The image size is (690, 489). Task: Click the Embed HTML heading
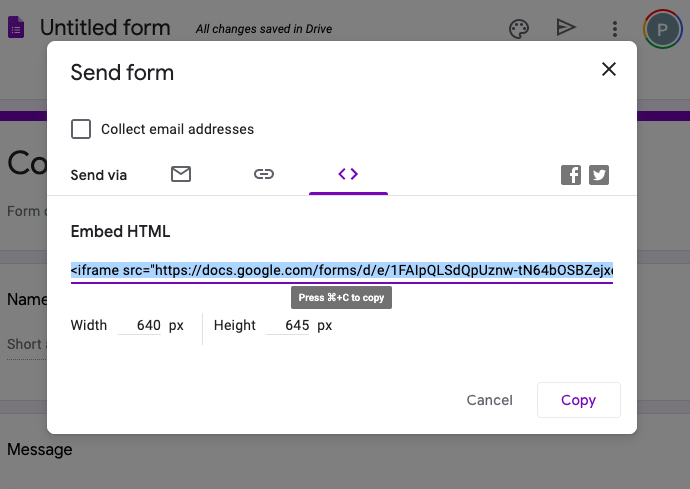pyautogui.click(x=120, y=232)
